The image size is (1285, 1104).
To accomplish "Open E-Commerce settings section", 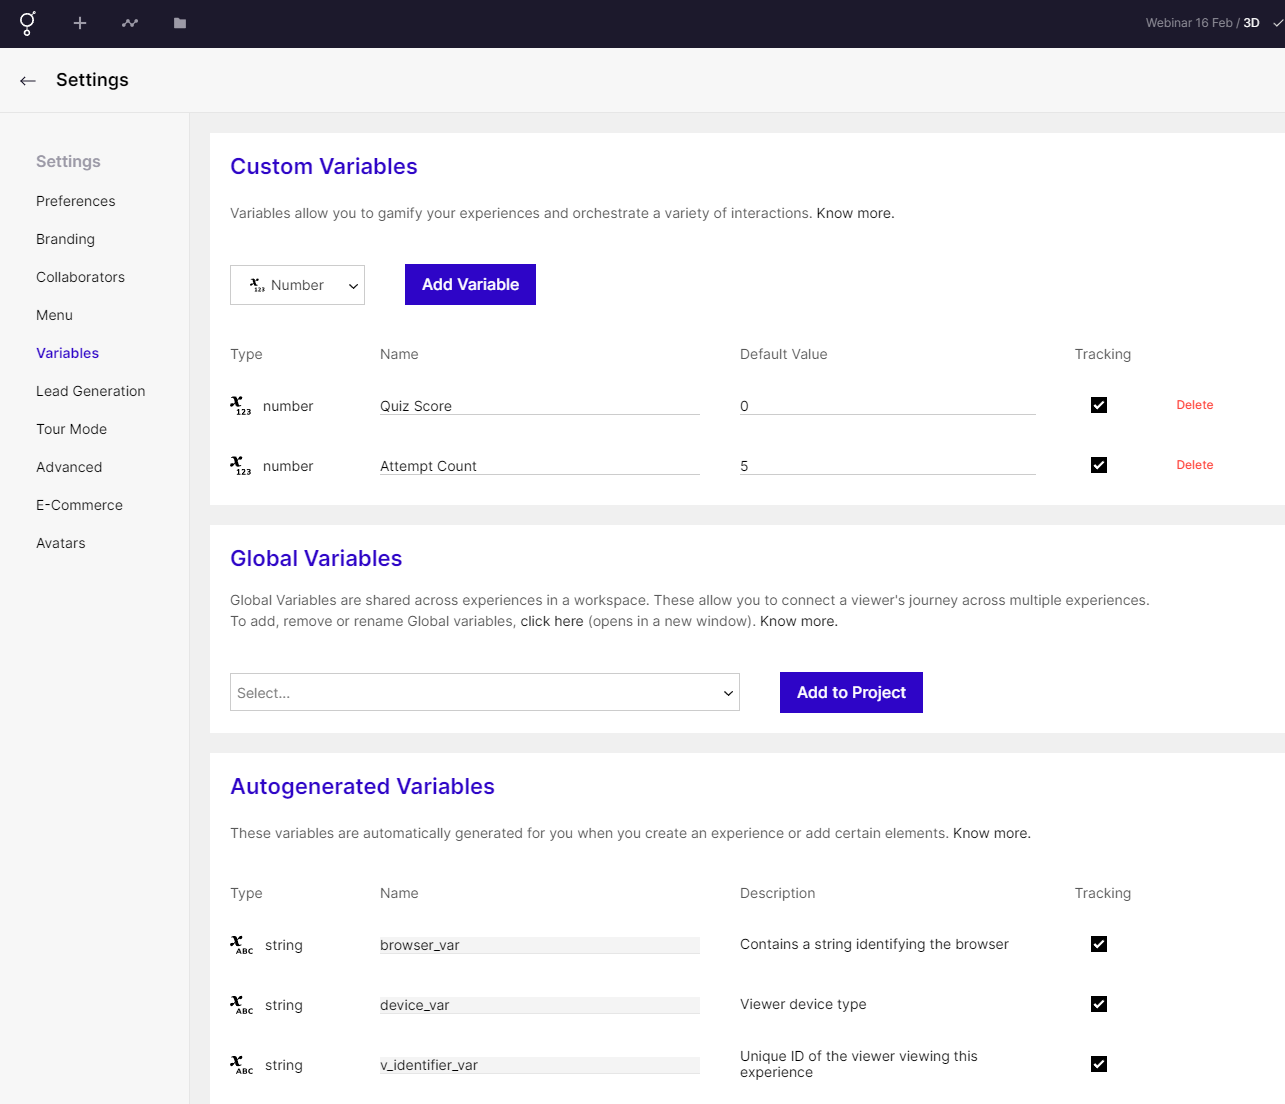I will click(x=79, y=505).
